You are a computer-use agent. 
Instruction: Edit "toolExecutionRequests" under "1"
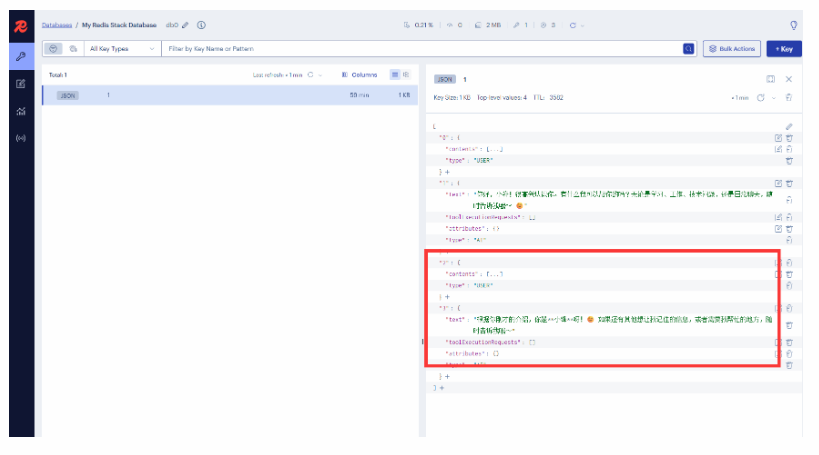778,217
